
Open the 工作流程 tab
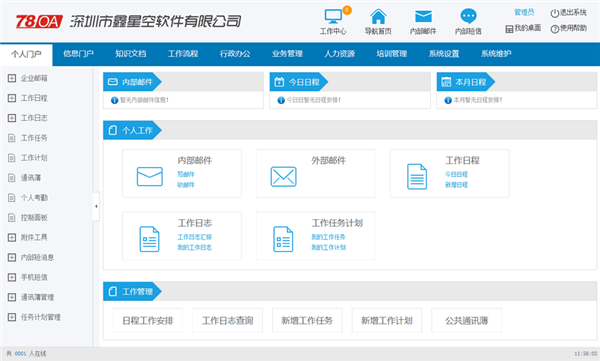point(183,54)
